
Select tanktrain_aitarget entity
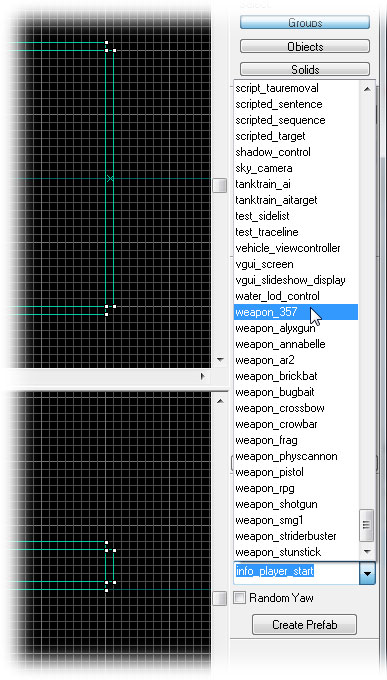pyautogui.click(x=296, y=200)
